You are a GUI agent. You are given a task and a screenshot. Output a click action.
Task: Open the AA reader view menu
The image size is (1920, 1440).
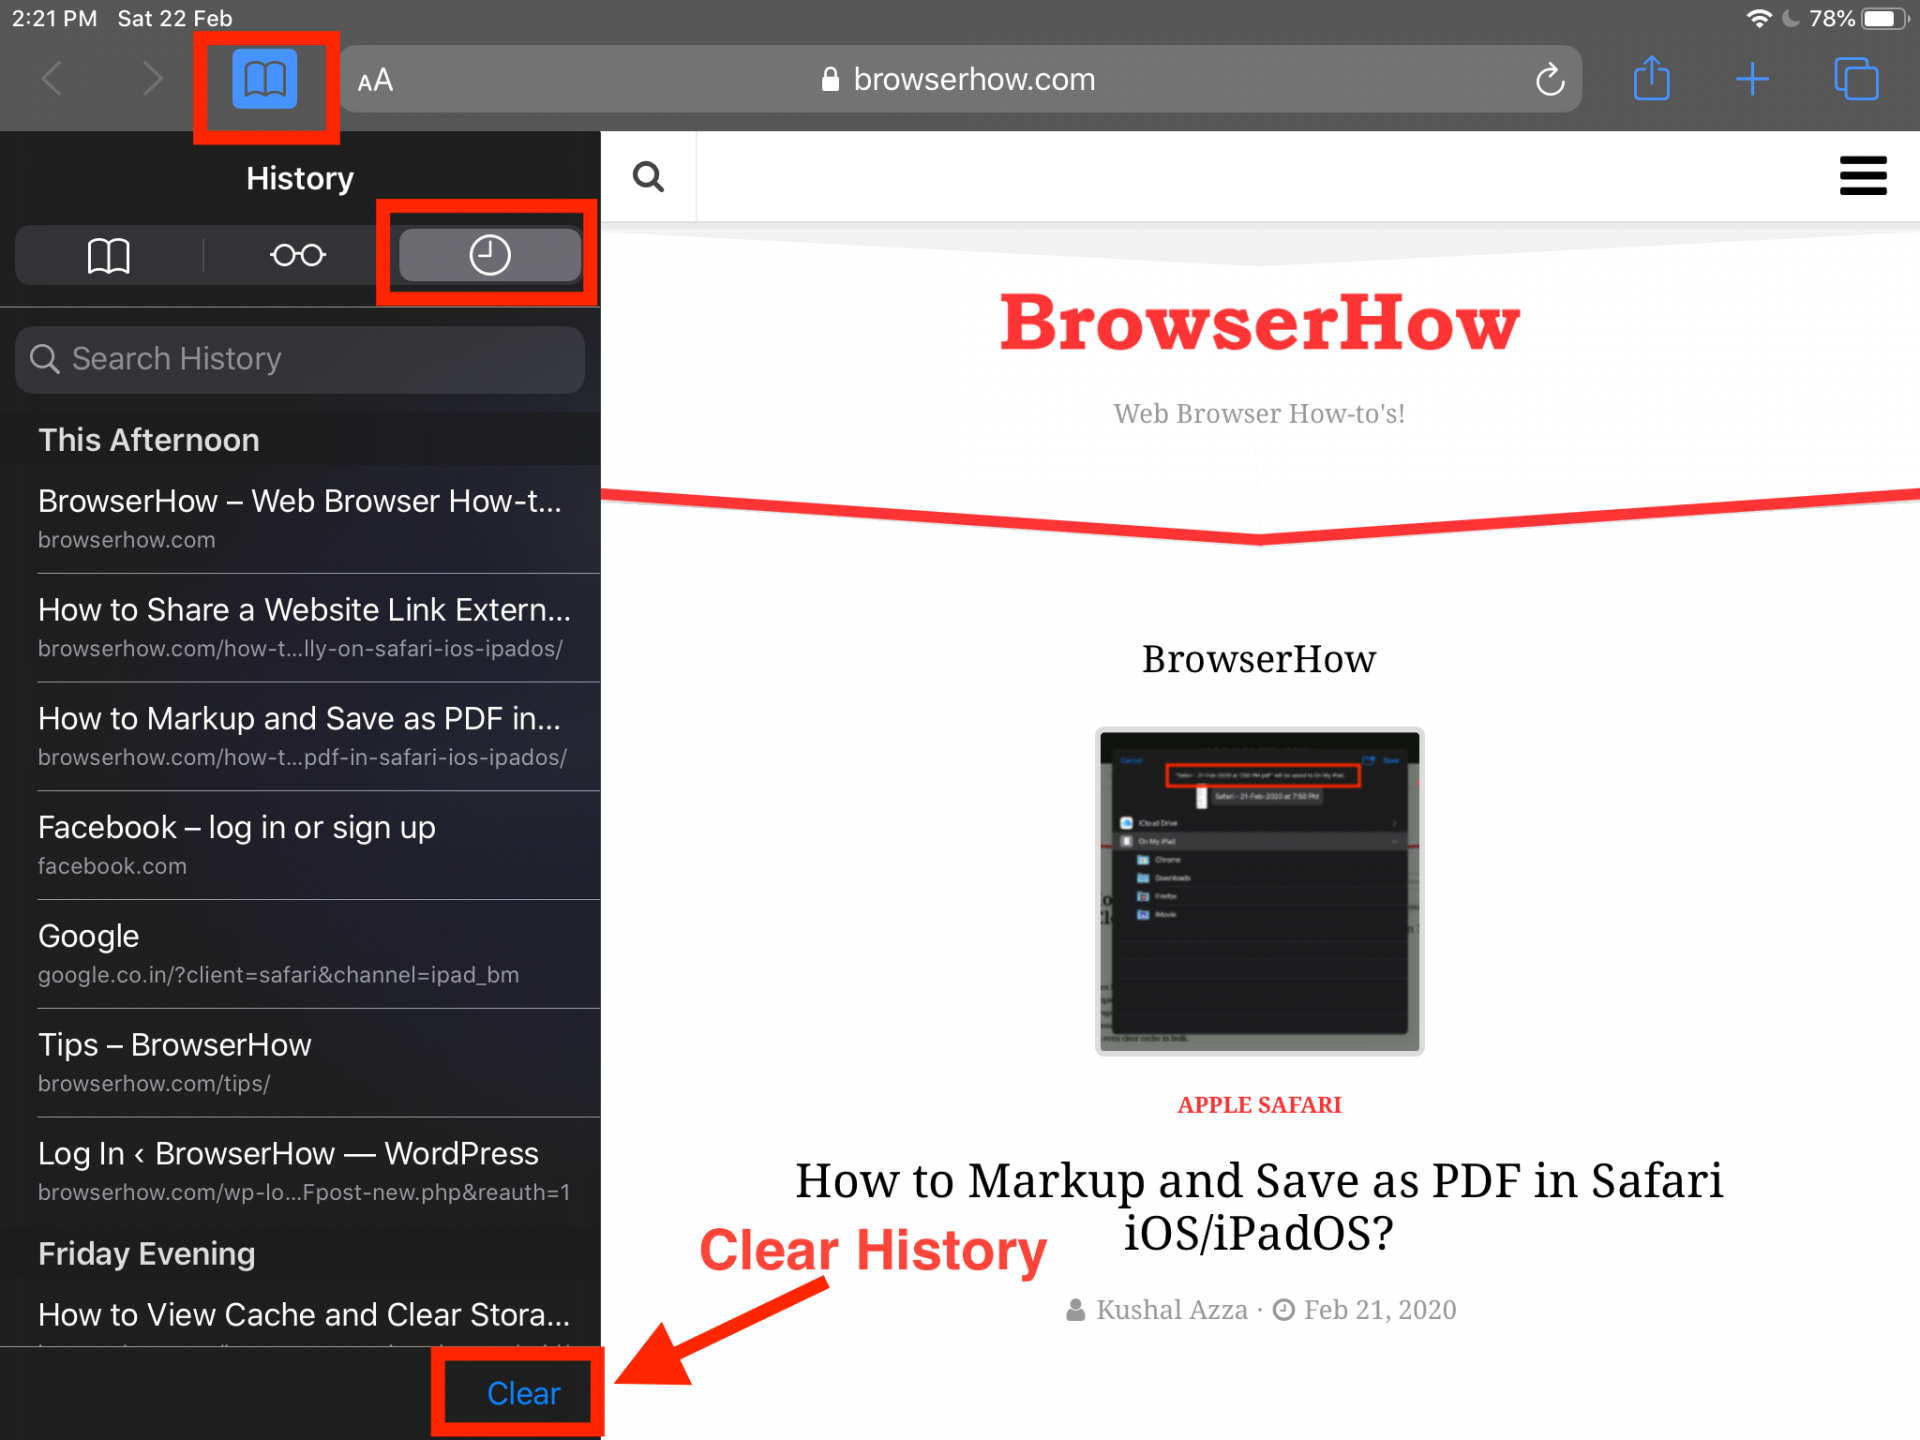point(375,80)
